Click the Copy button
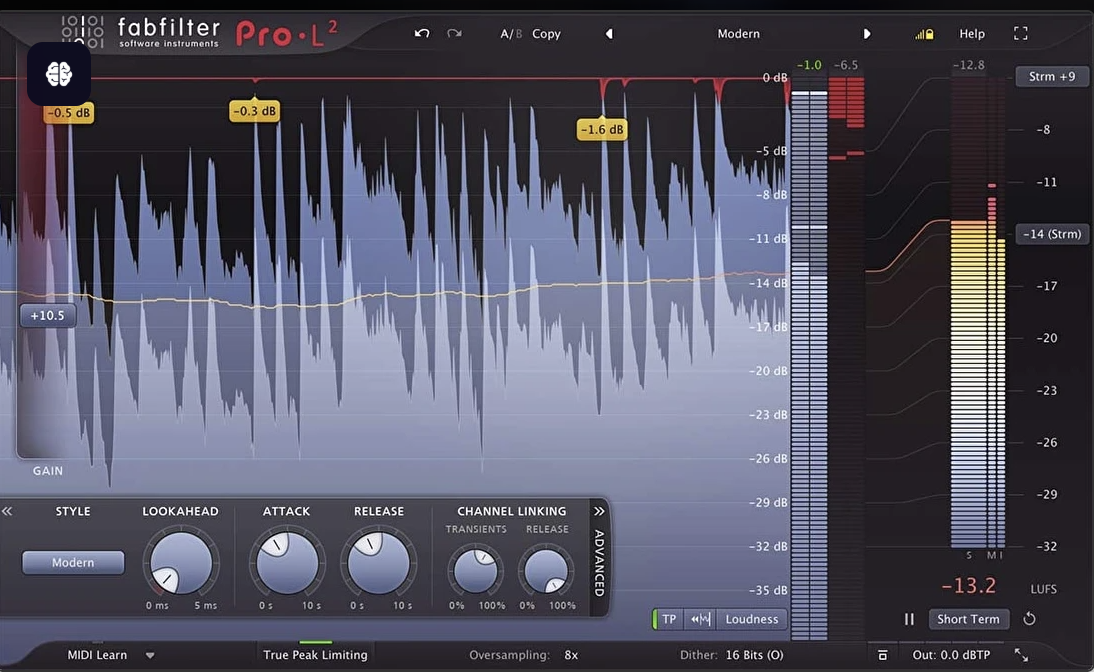The height and width of the screenshot is (672, 1094). [x=546, y=33]
